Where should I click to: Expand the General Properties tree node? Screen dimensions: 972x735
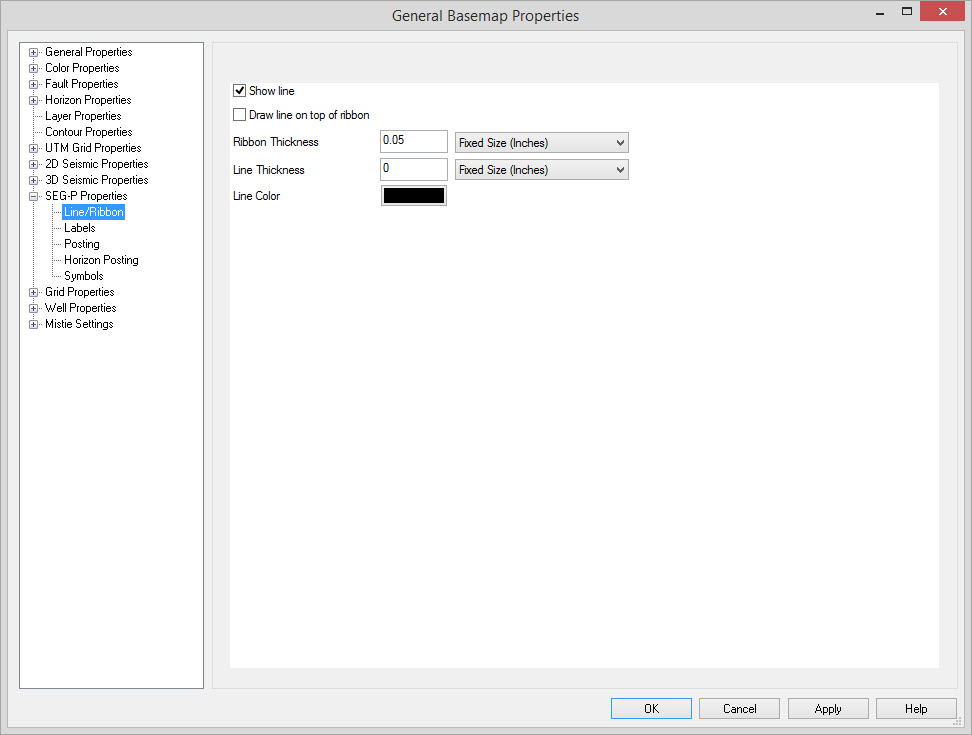[34, 52]
